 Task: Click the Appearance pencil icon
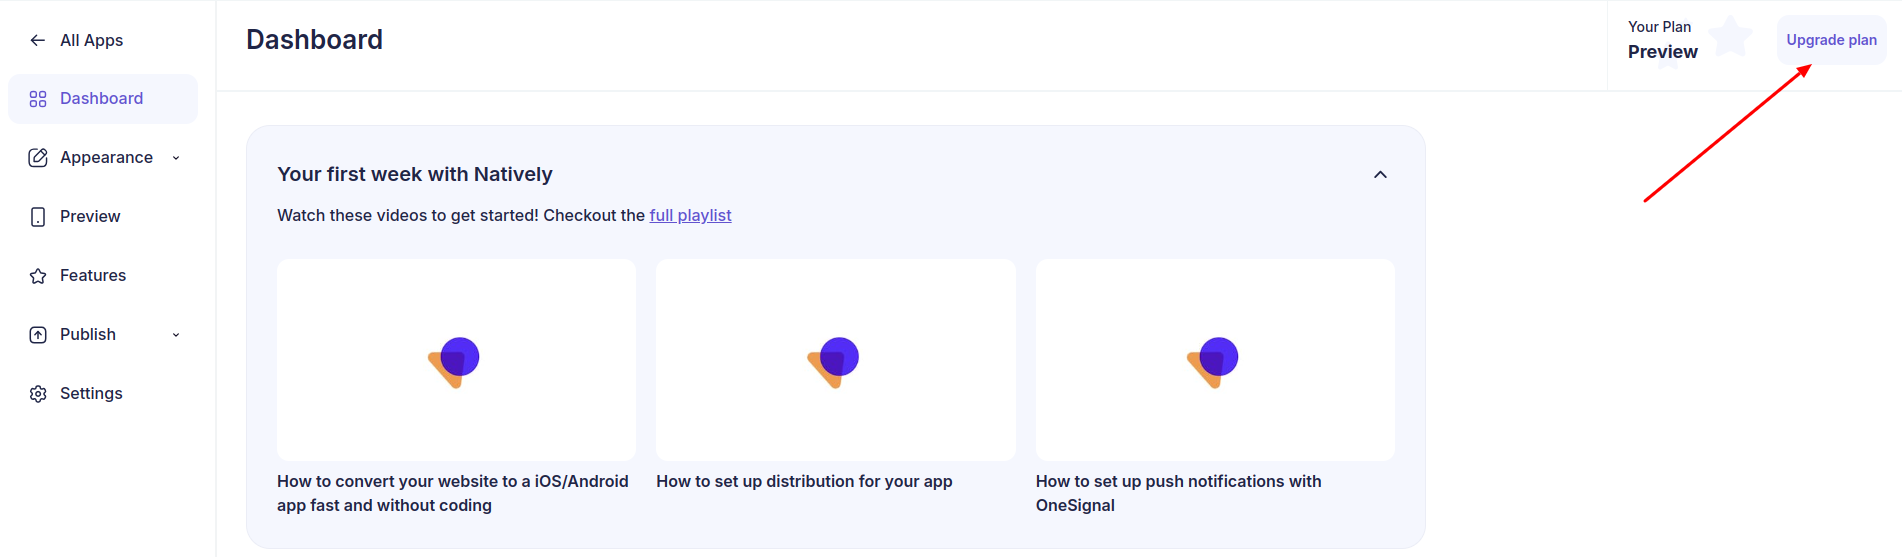click(38, 158)
